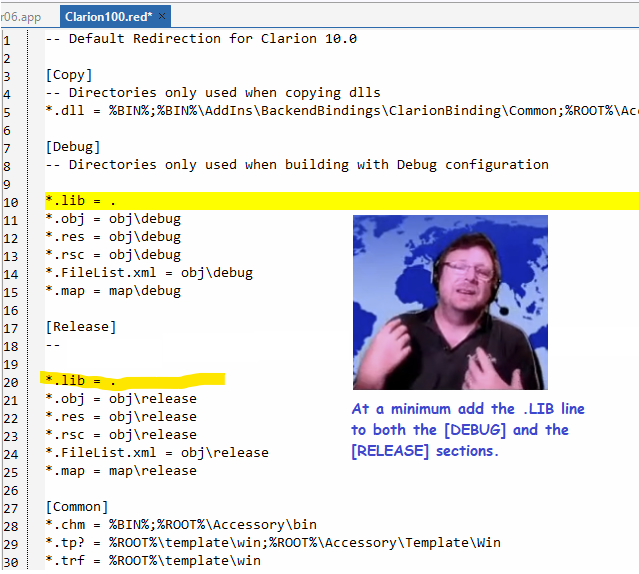The image size is (639, 574).
Task: Close the Clarion100.red tab
Action: click(x=162, y=16)
